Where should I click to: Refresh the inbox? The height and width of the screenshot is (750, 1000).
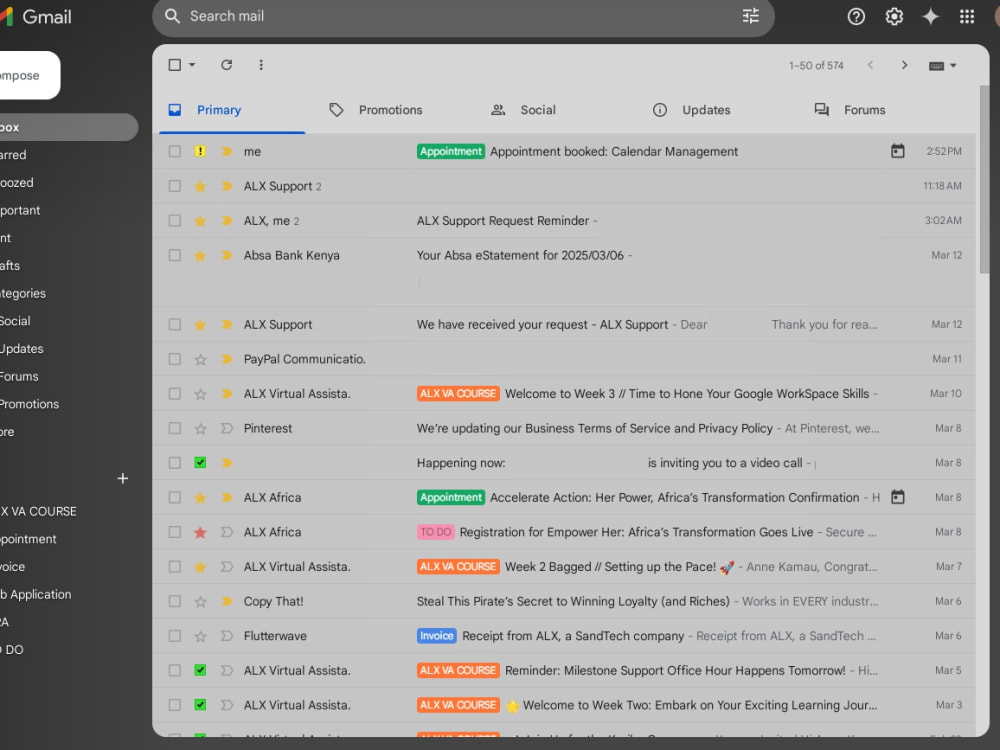click(x=226, y=65)
